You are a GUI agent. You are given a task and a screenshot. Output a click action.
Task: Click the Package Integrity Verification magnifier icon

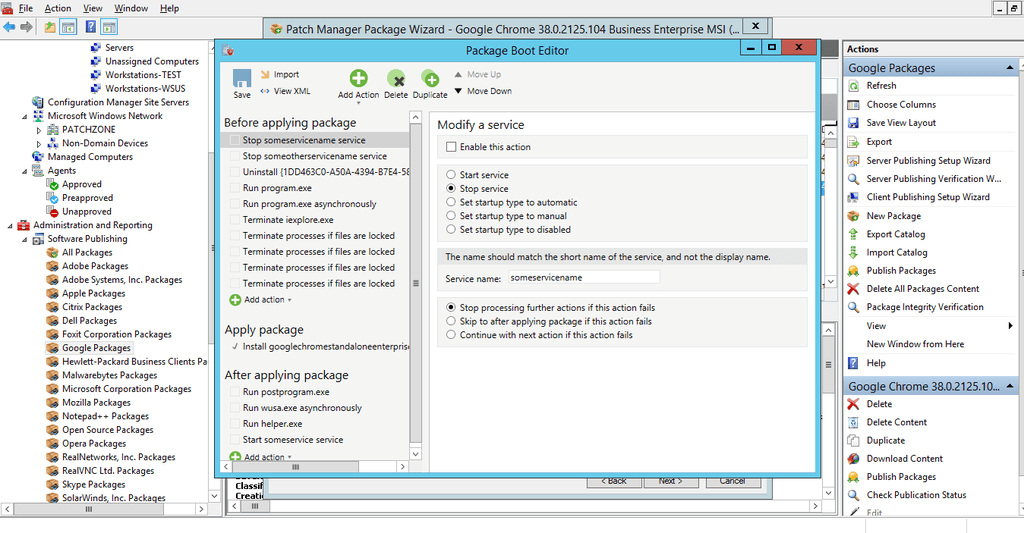[853, 307]
